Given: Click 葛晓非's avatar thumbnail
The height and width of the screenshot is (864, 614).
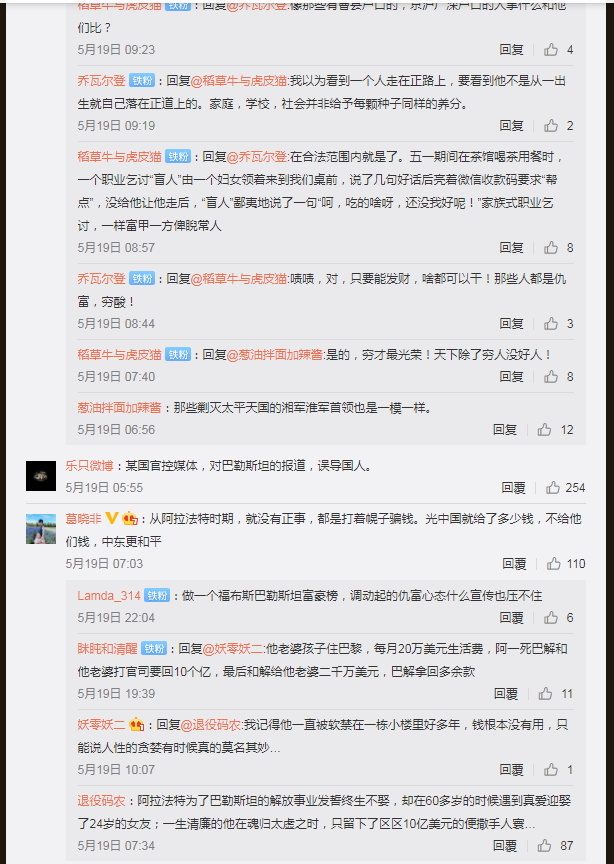Looking at the screenshot, I should click(x=41, y=529).
